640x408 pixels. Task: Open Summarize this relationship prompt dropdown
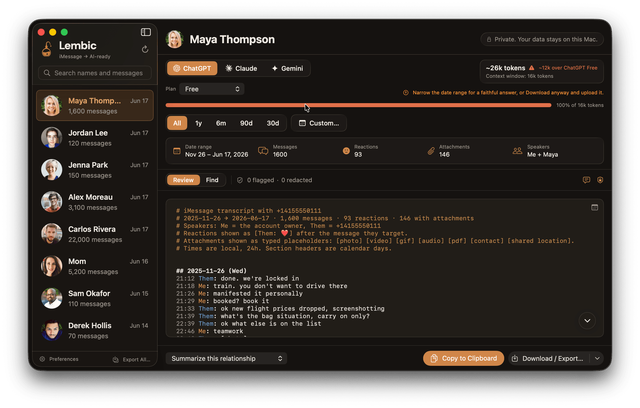point(226,359)
